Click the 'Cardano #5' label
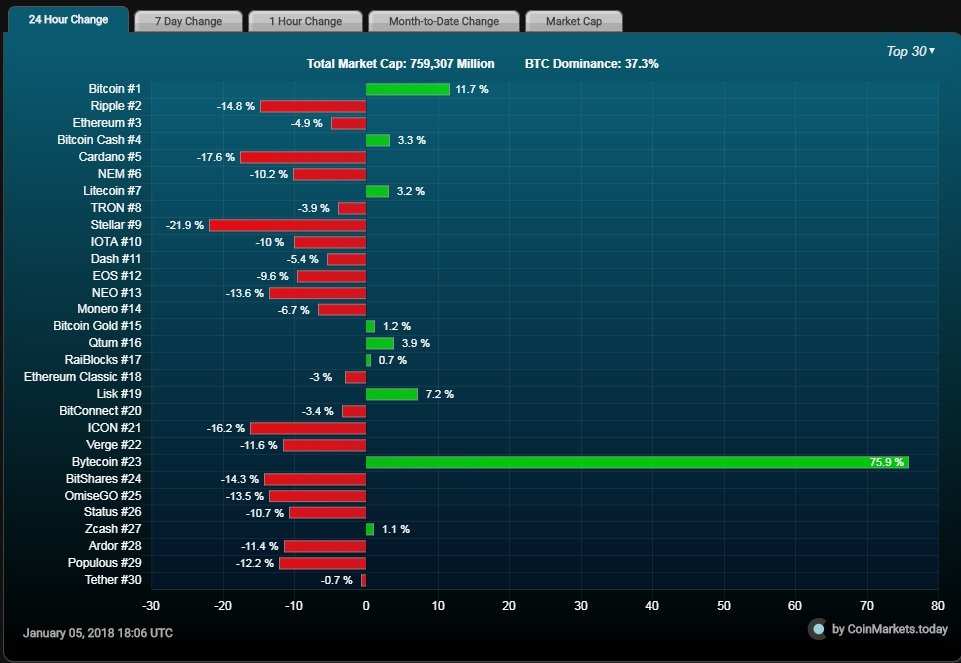This screenshot has height=663, width=961. coord(110,157)
